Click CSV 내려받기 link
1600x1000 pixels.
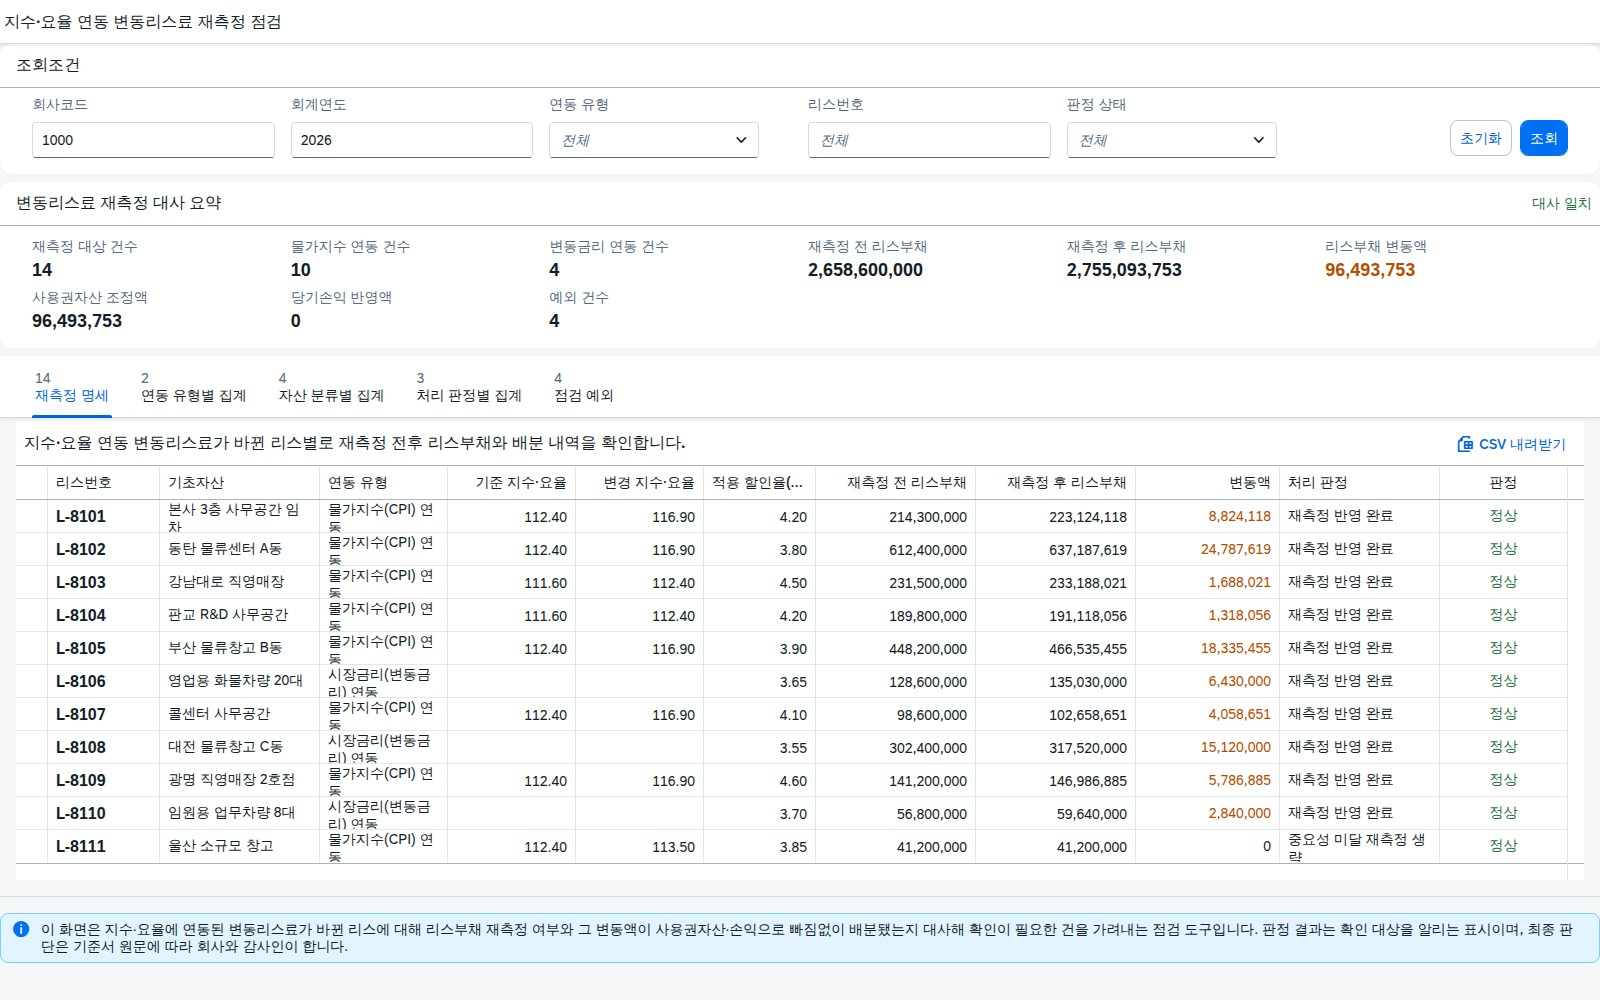pos(1511,444)
